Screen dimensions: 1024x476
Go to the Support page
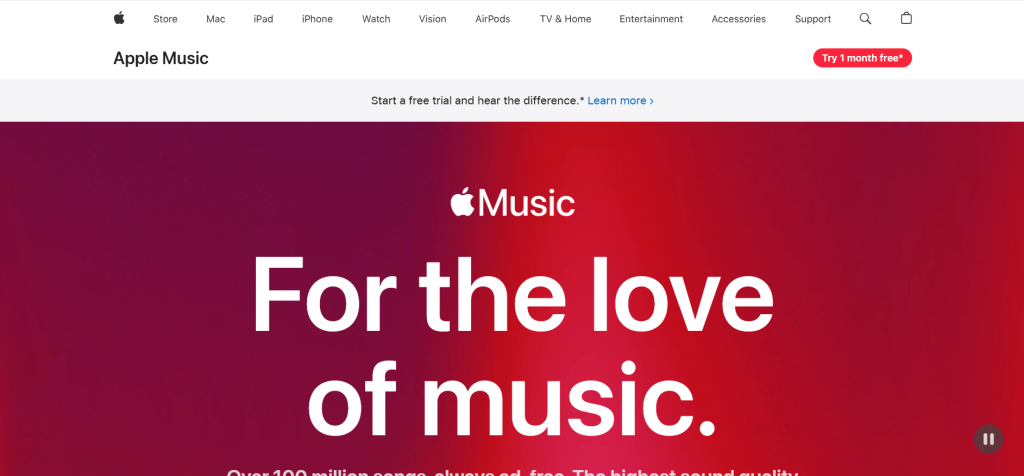(813, 19)
